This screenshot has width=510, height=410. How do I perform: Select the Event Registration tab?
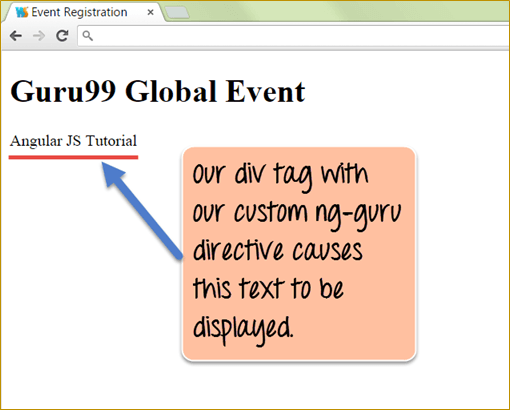click(83, 12)
